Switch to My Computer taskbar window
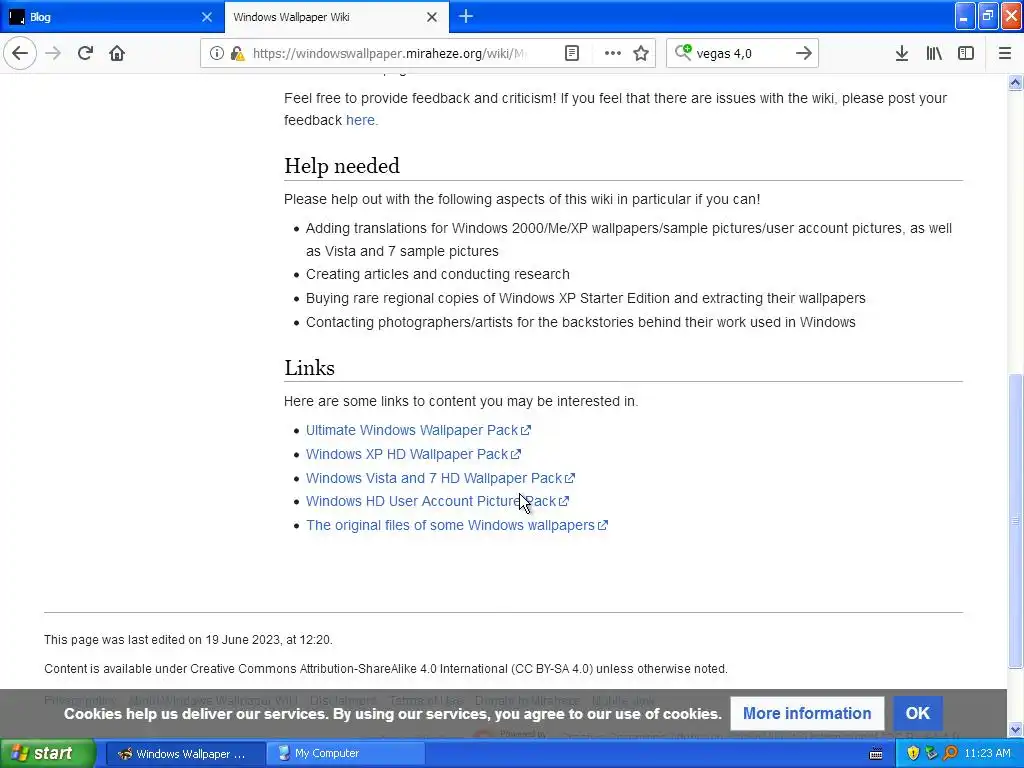The image size is (1024, 768). pos(345,754)
